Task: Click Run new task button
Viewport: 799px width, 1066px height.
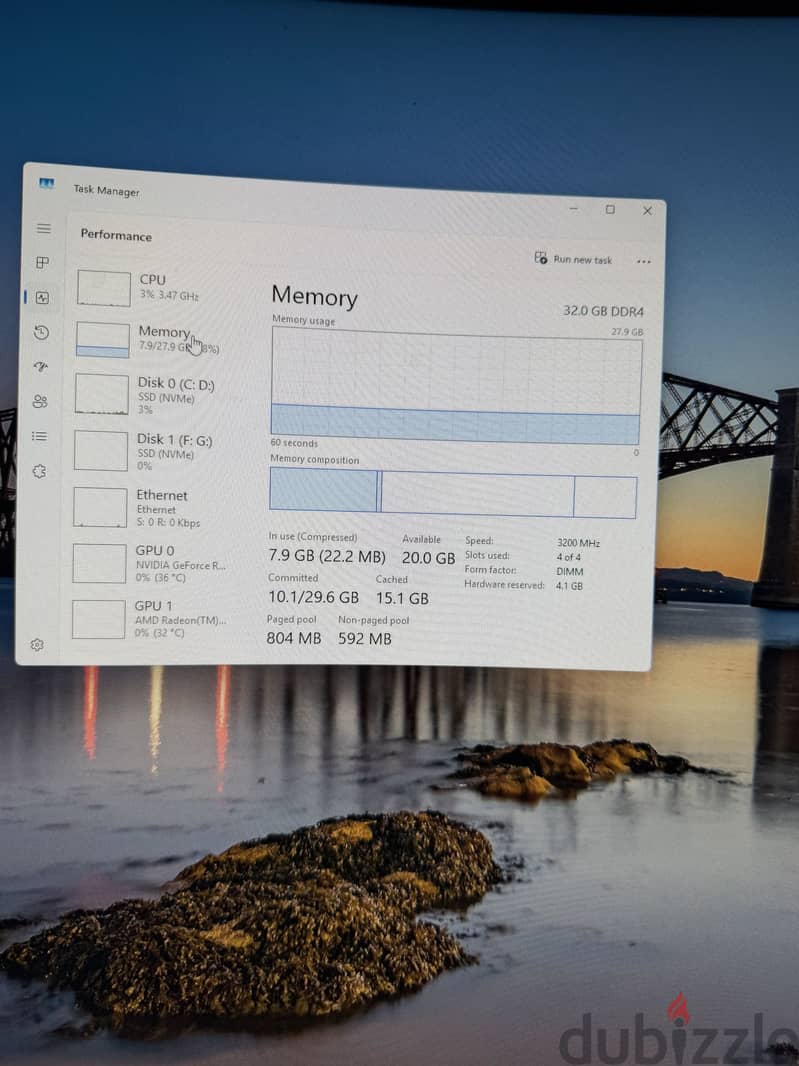Action: pos(573,259)
